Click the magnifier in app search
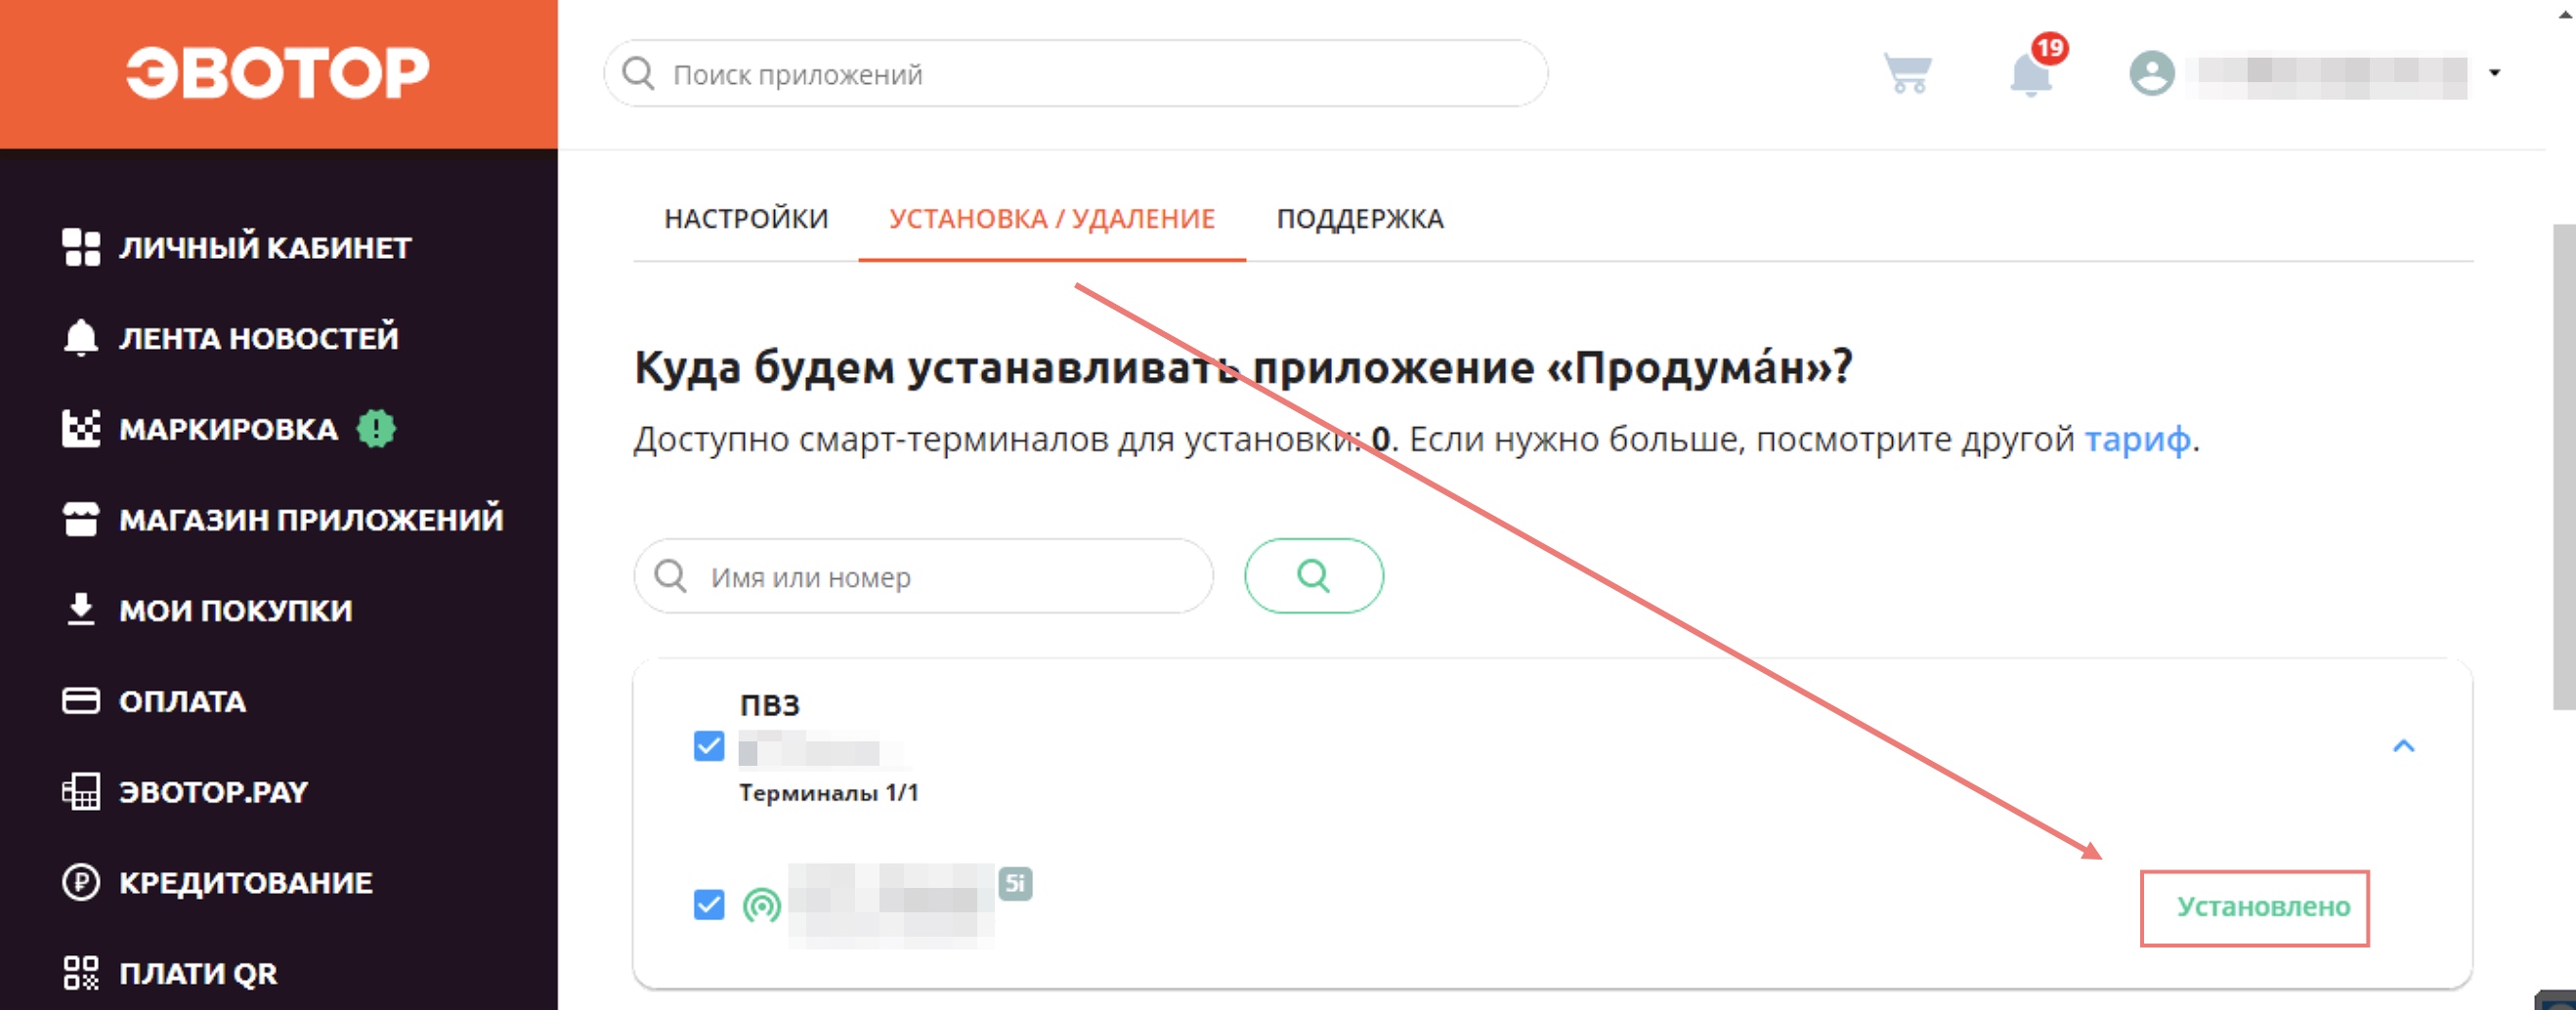Screen dimensions: 2576x1010 coord(638,74)
